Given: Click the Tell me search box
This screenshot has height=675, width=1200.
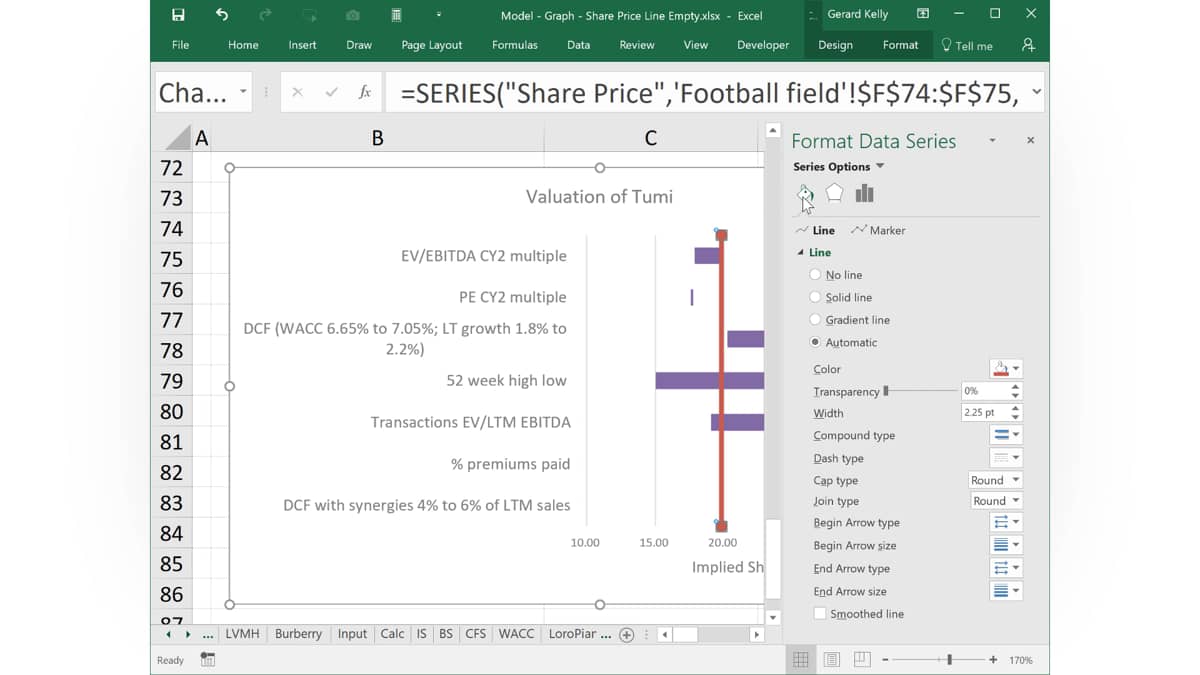Looking at the screenshot, I should (x=967, y=45).
